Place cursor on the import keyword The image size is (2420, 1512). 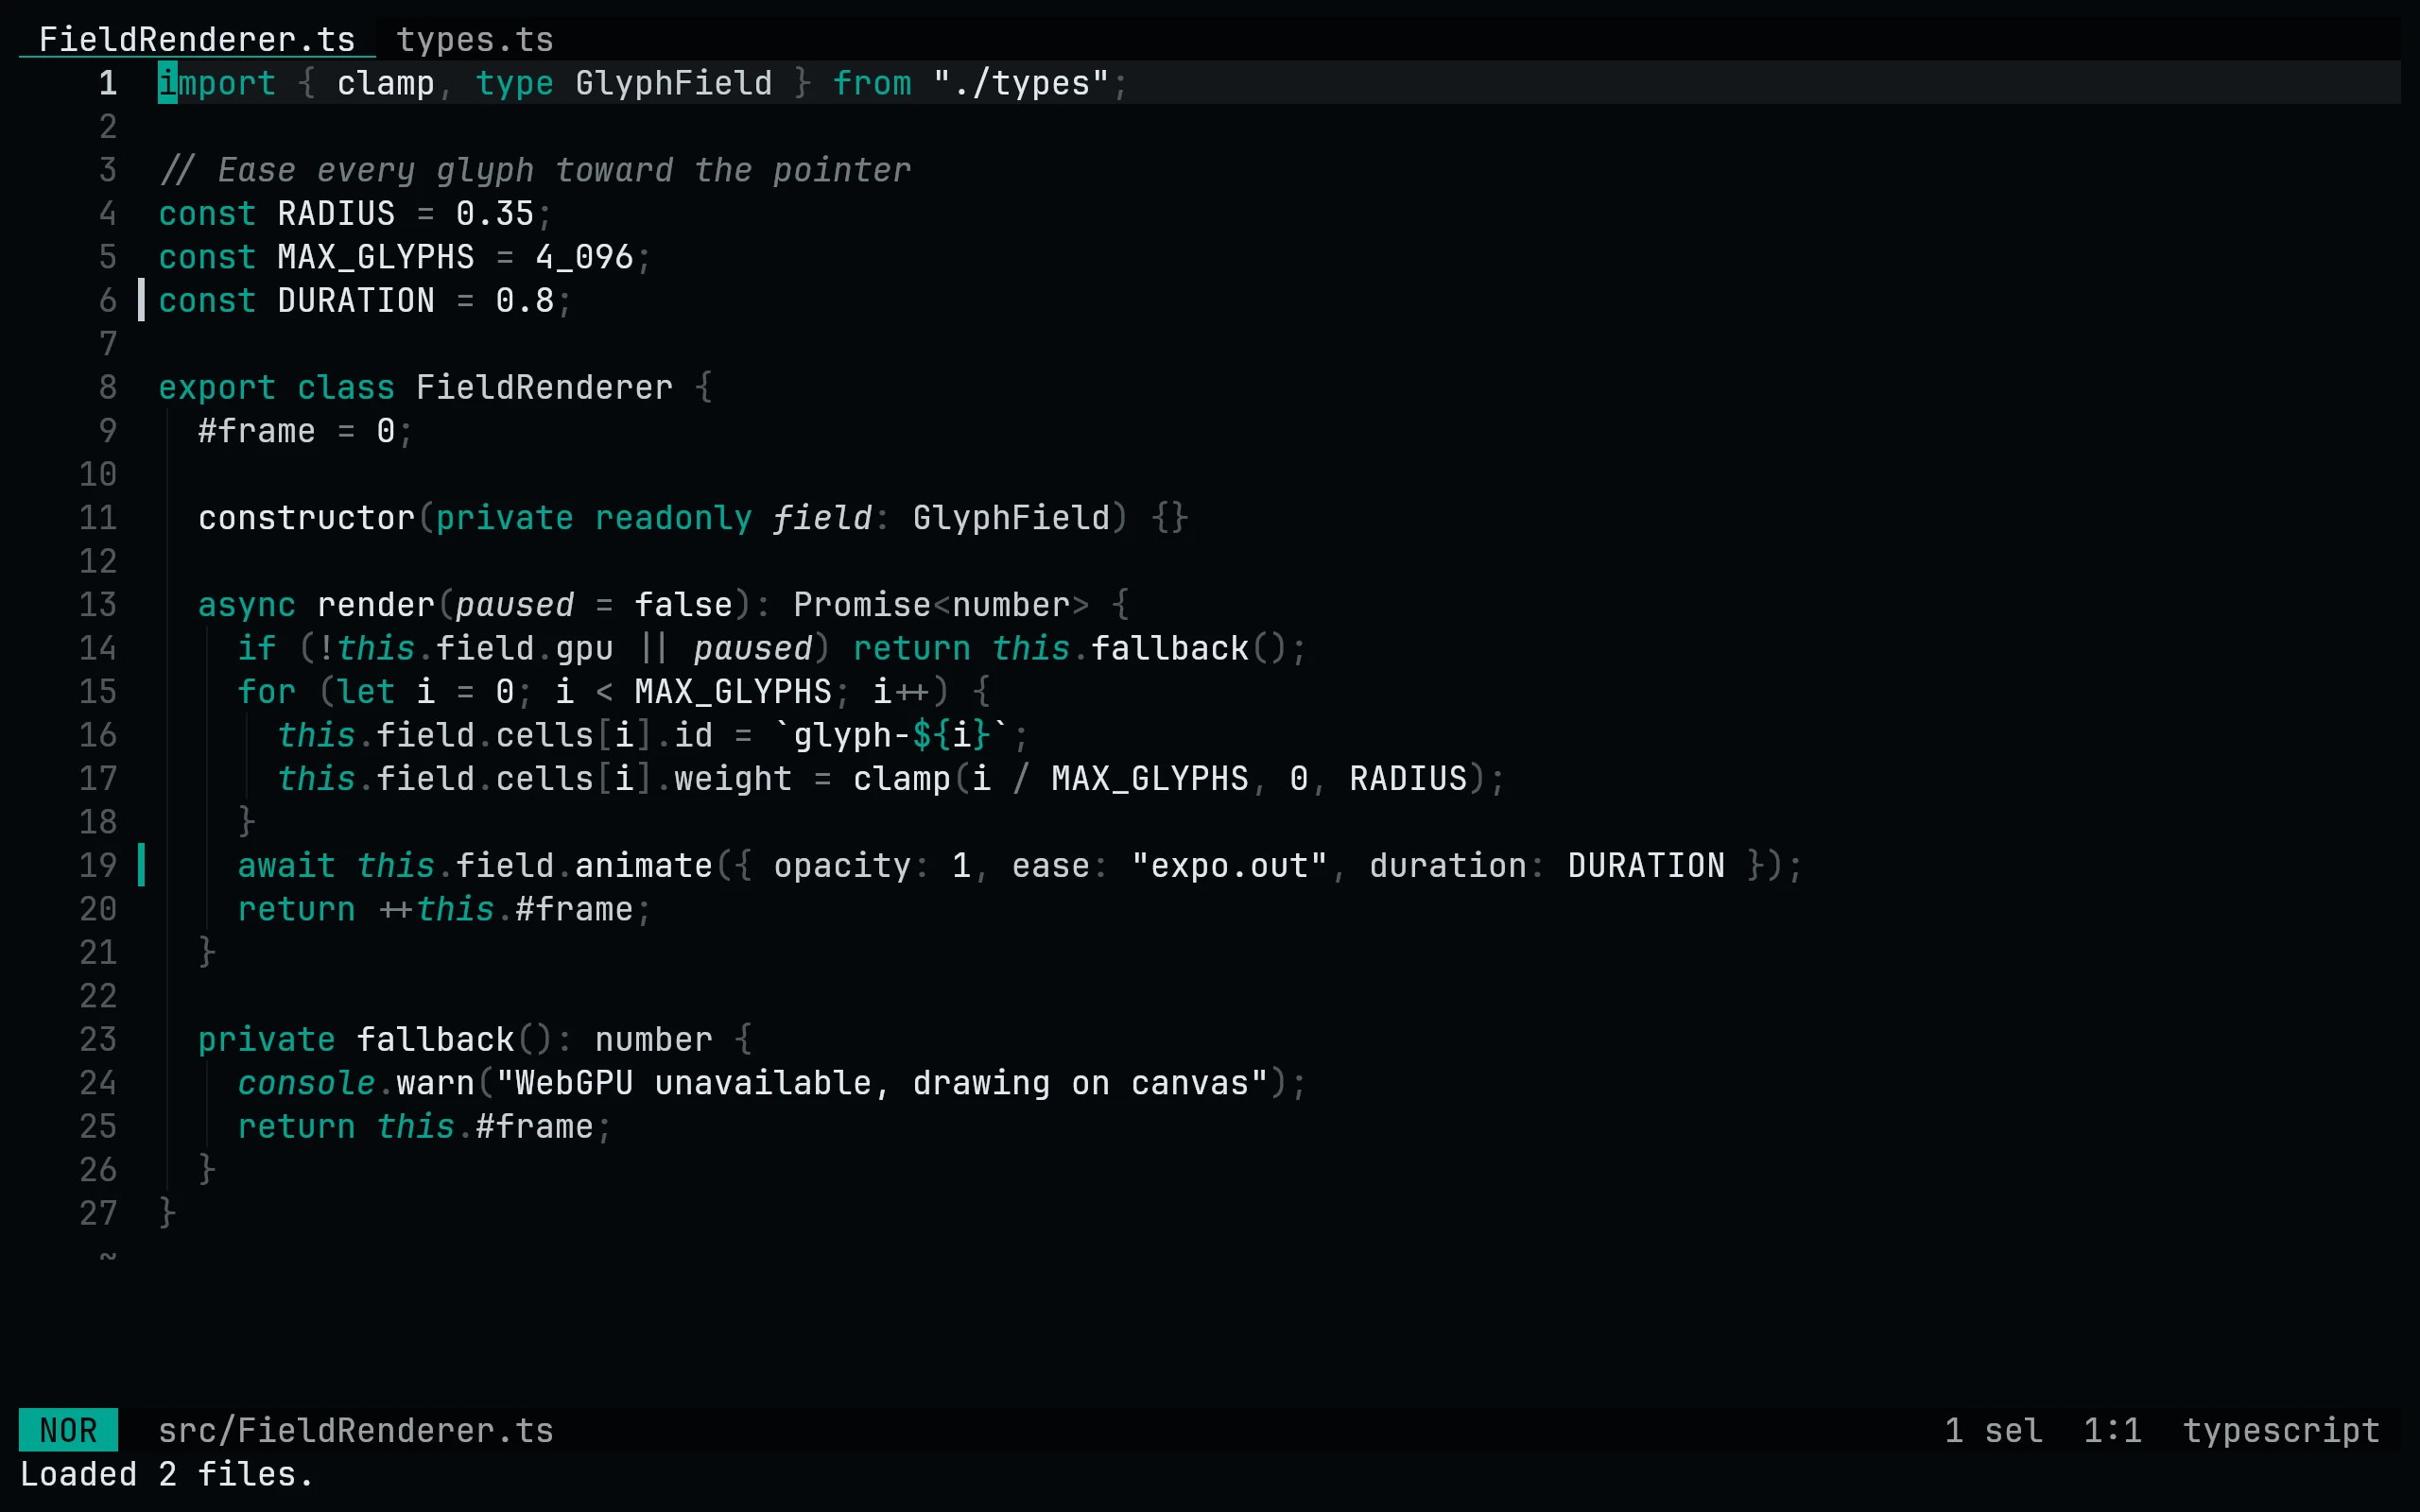pyautogui.click(x=217, y=83)
